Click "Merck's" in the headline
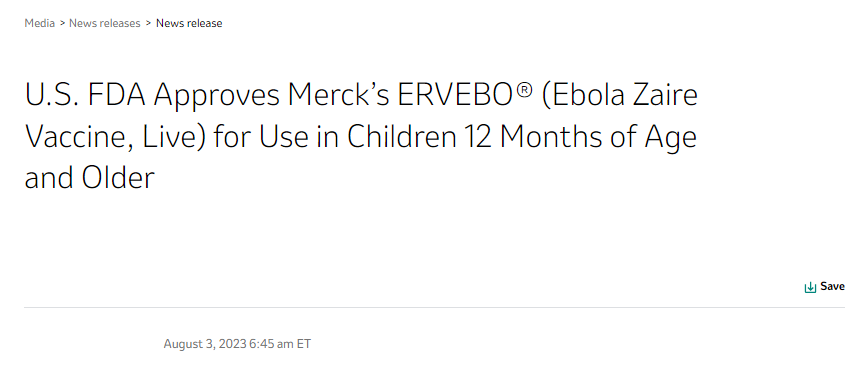Viewport: 855px width, 369px height. pos(338,95)
